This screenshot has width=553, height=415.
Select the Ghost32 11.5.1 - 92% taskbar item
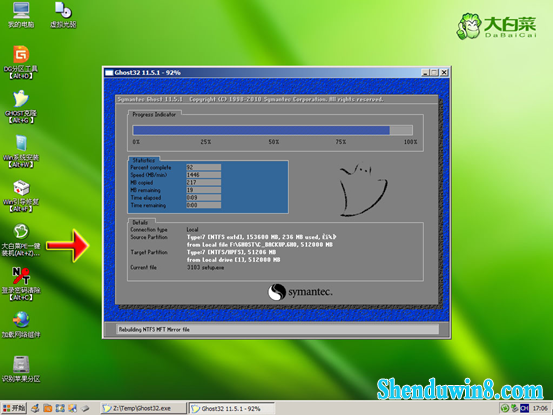(x=232, y=408)
